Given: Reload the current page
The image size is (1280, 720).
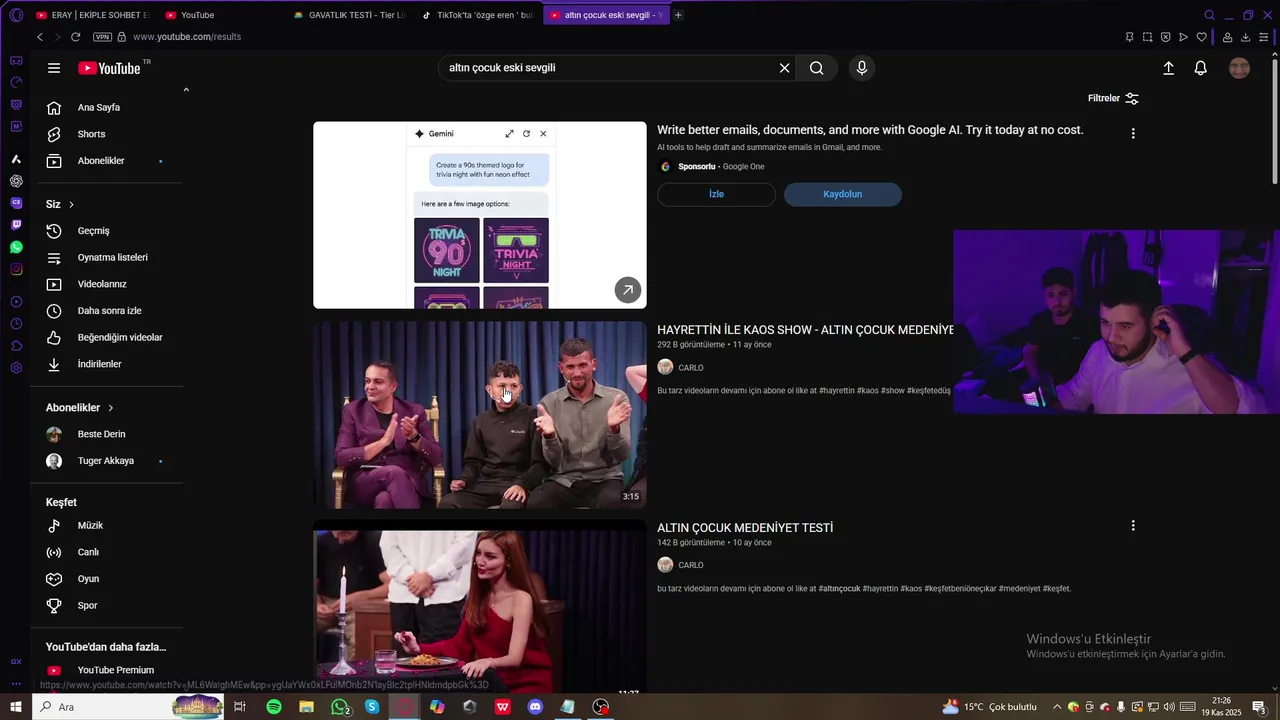Looking at the screenshot, I should 75,37.
